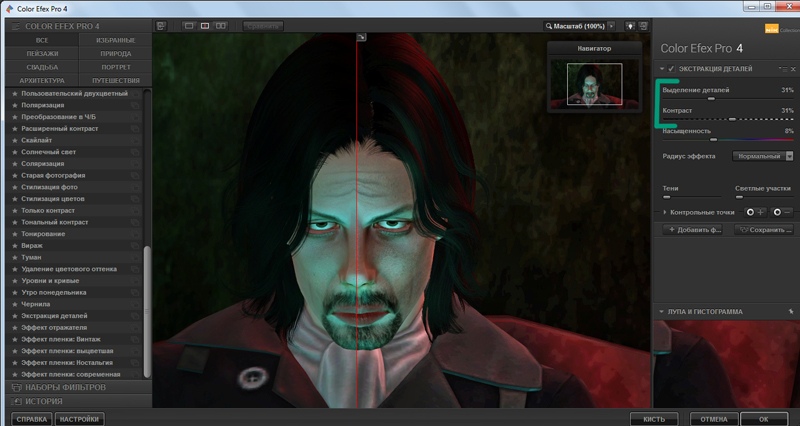Click the Кисть brush button
This screenshot has height=426, width=800.
click(654, 419)
